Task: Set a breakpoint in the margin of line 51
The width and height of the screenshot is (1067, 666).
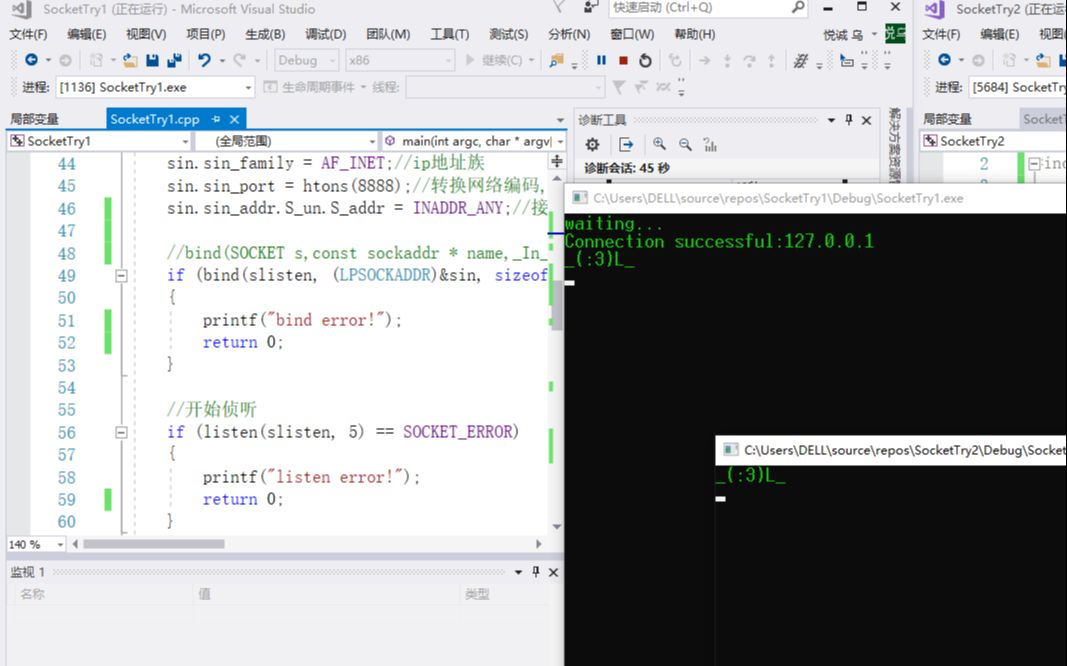Action: pos(18,320)
